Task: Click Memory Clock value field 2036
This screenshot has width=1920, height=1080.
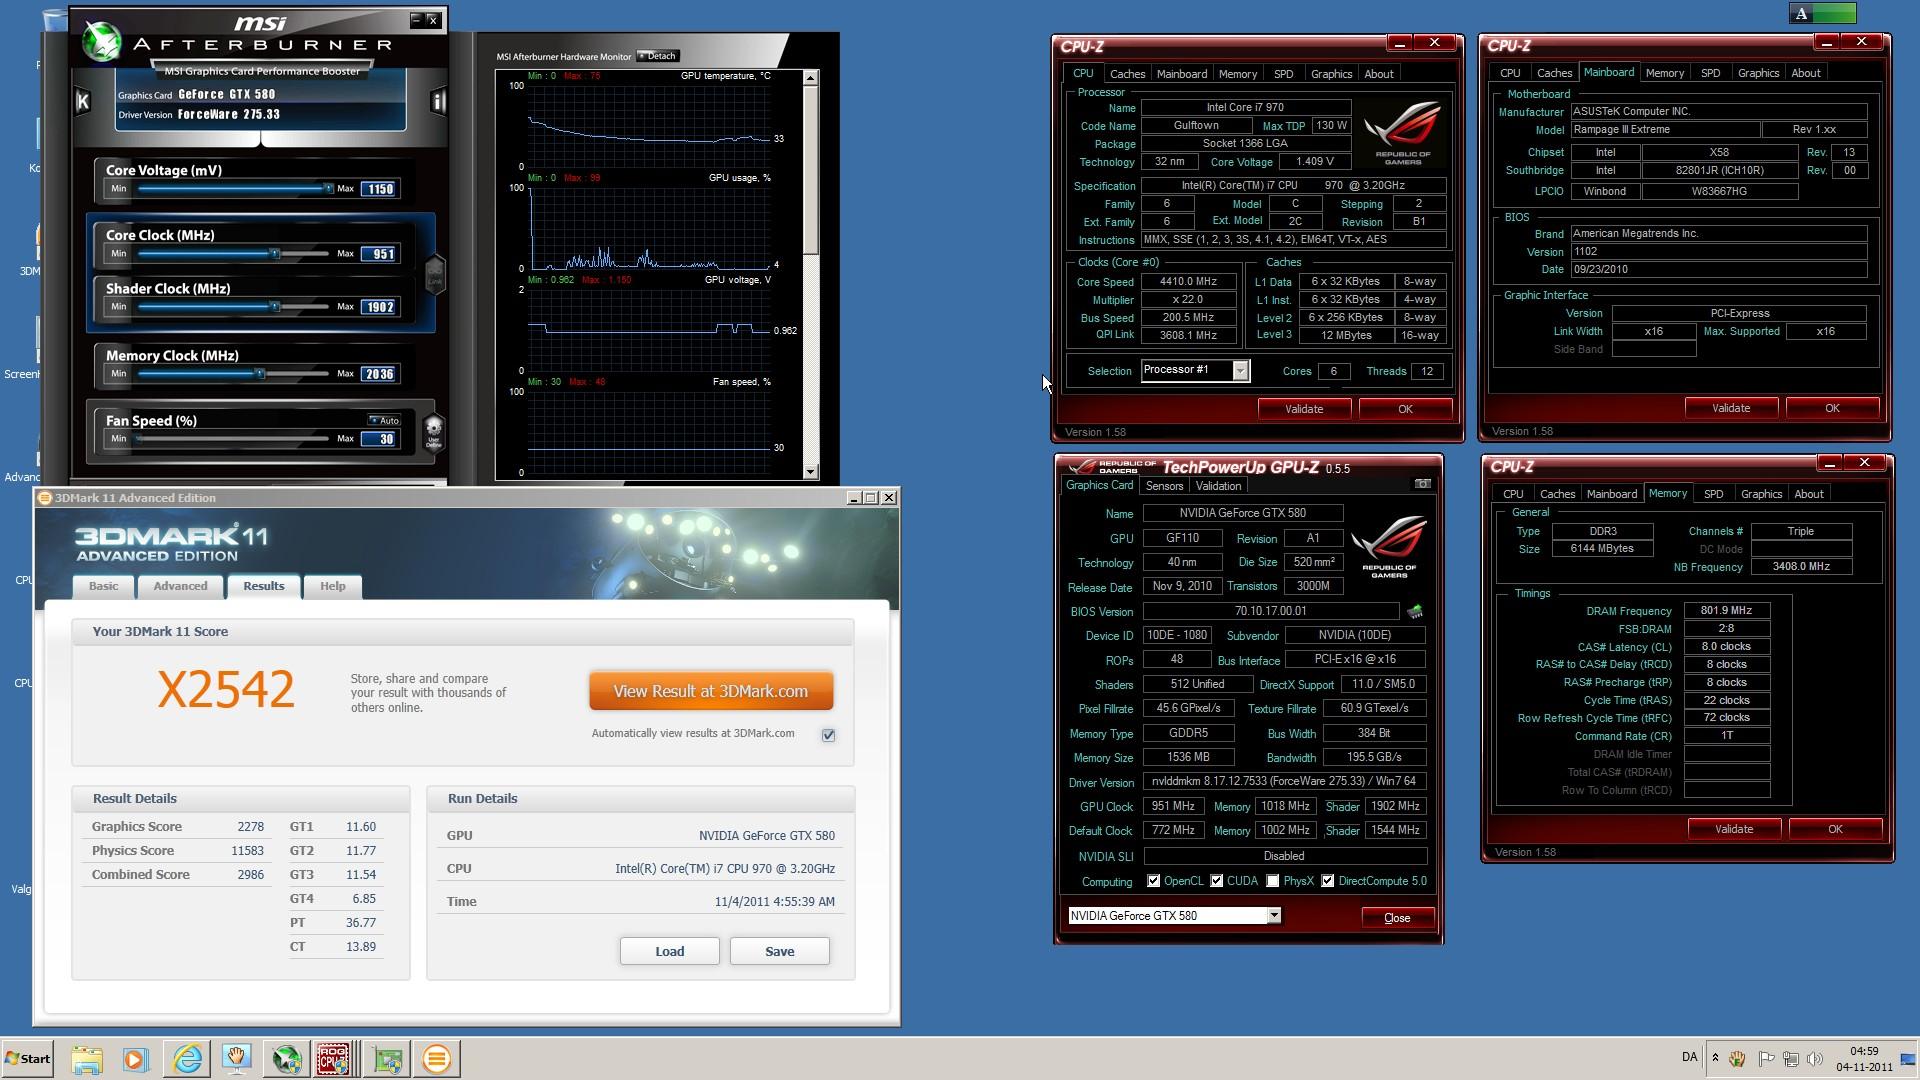Action: coord(381,374)
